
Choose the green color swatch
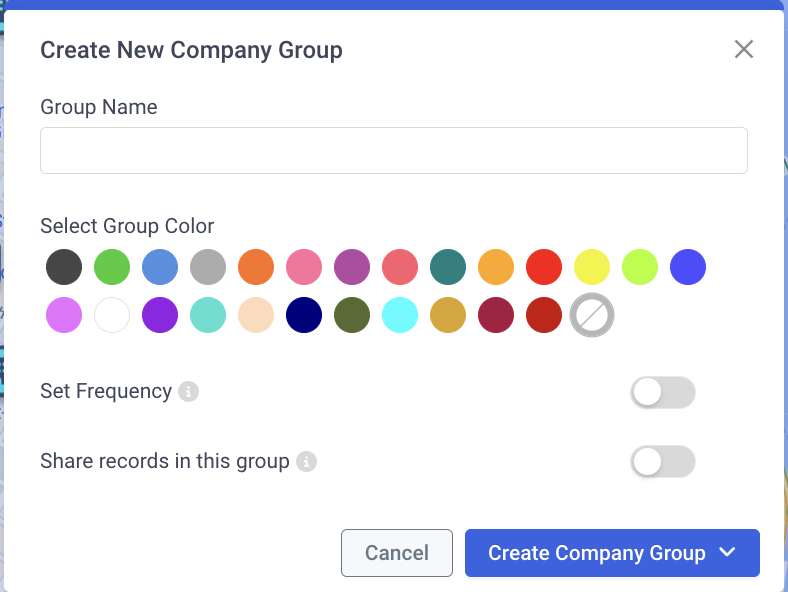112,267
